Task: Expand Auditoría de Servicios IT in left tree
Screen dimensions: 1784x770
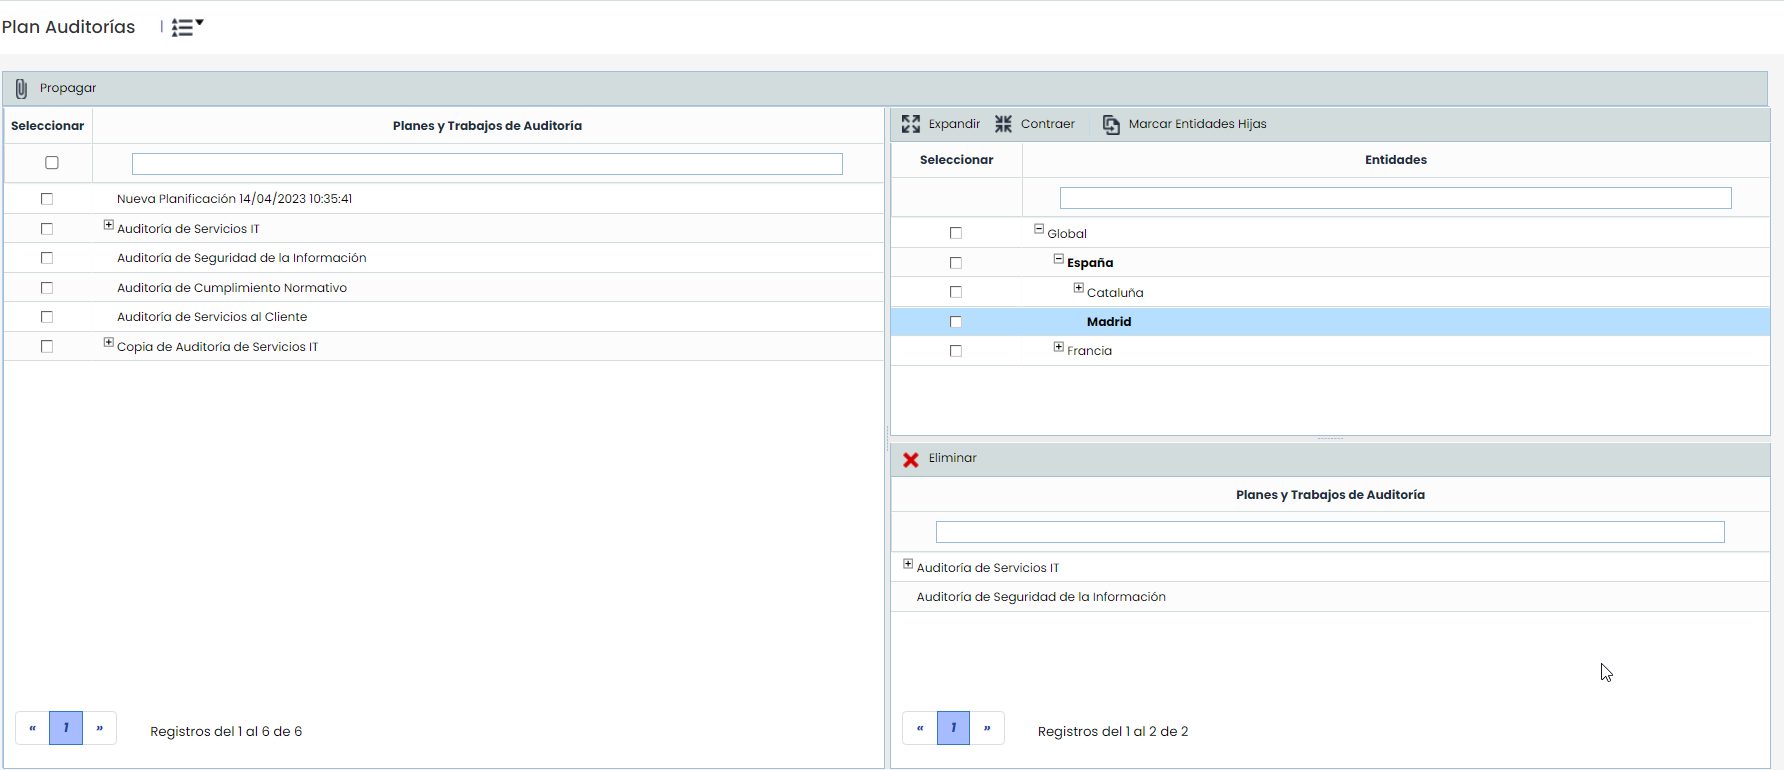Action: click(x=109, y=225)
